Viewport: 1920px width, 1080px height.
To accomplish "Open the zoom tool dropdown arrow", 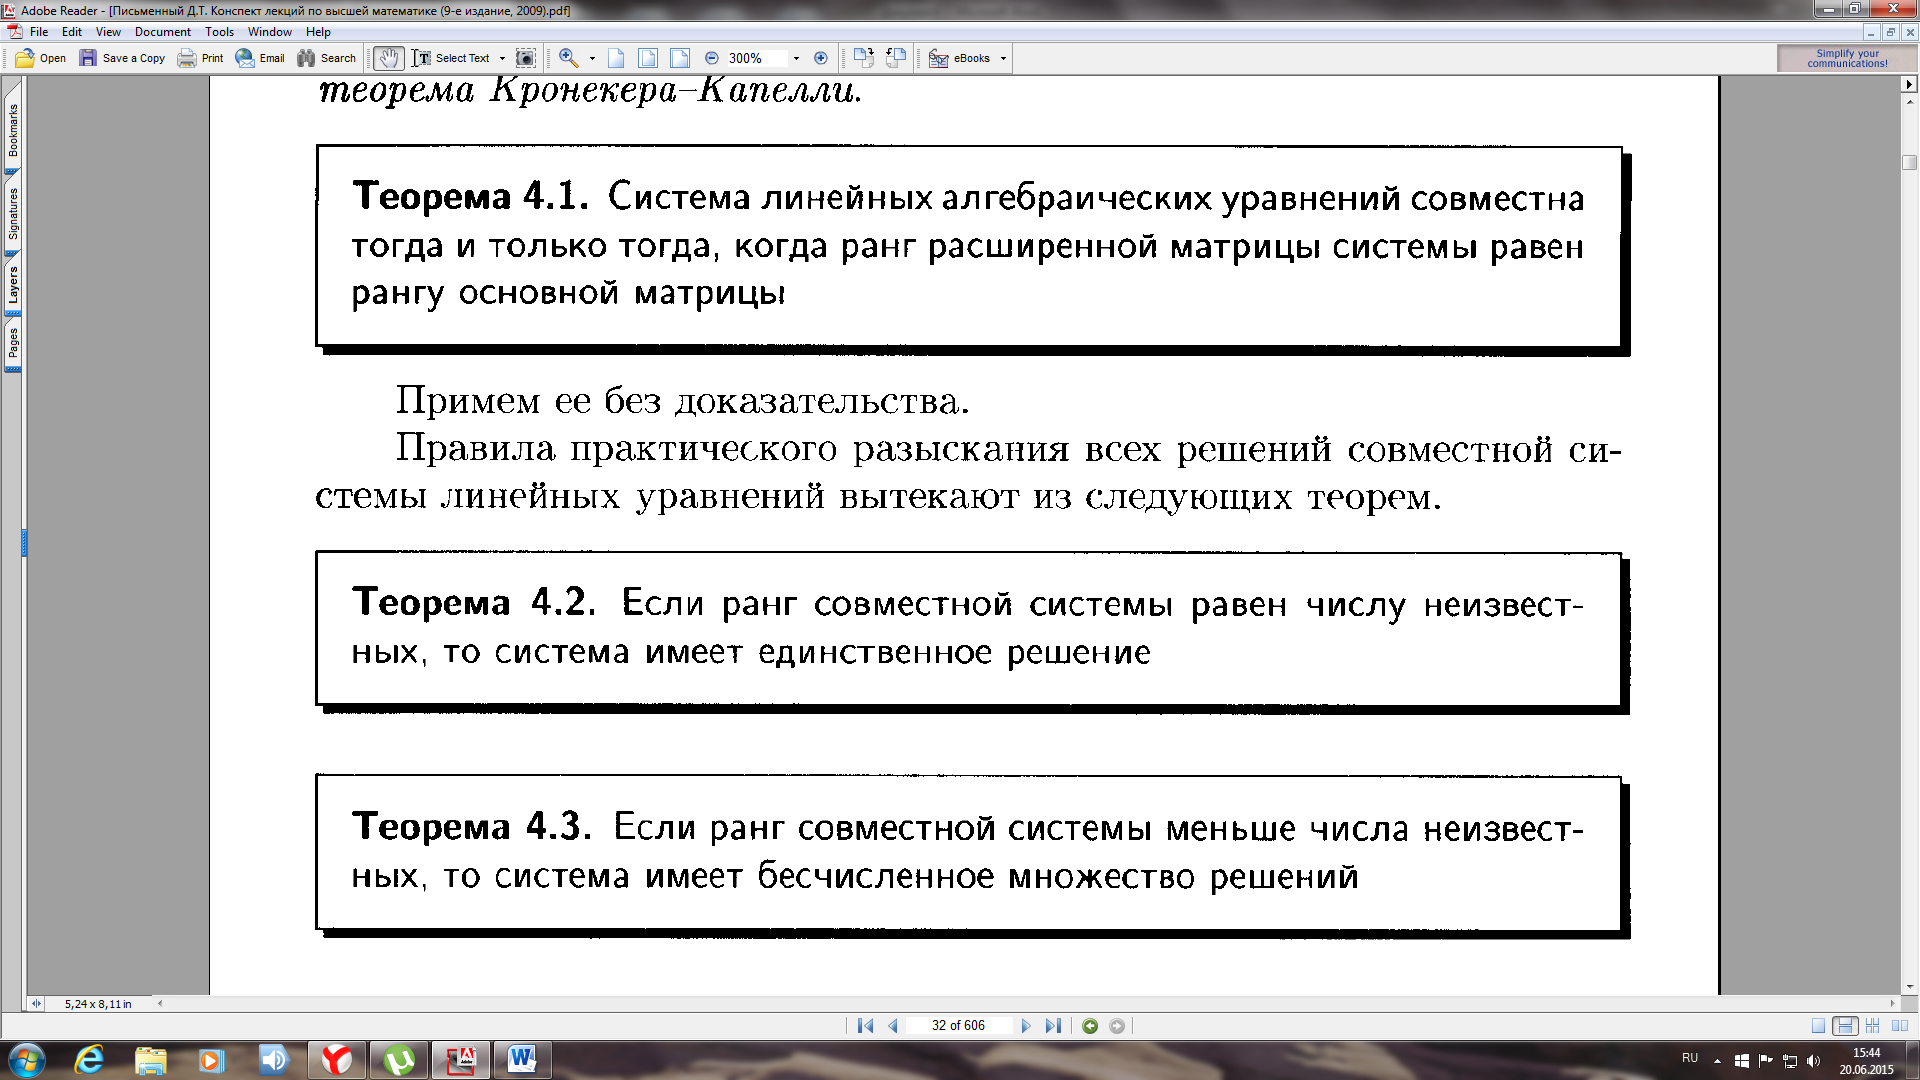I will [592, 58].
